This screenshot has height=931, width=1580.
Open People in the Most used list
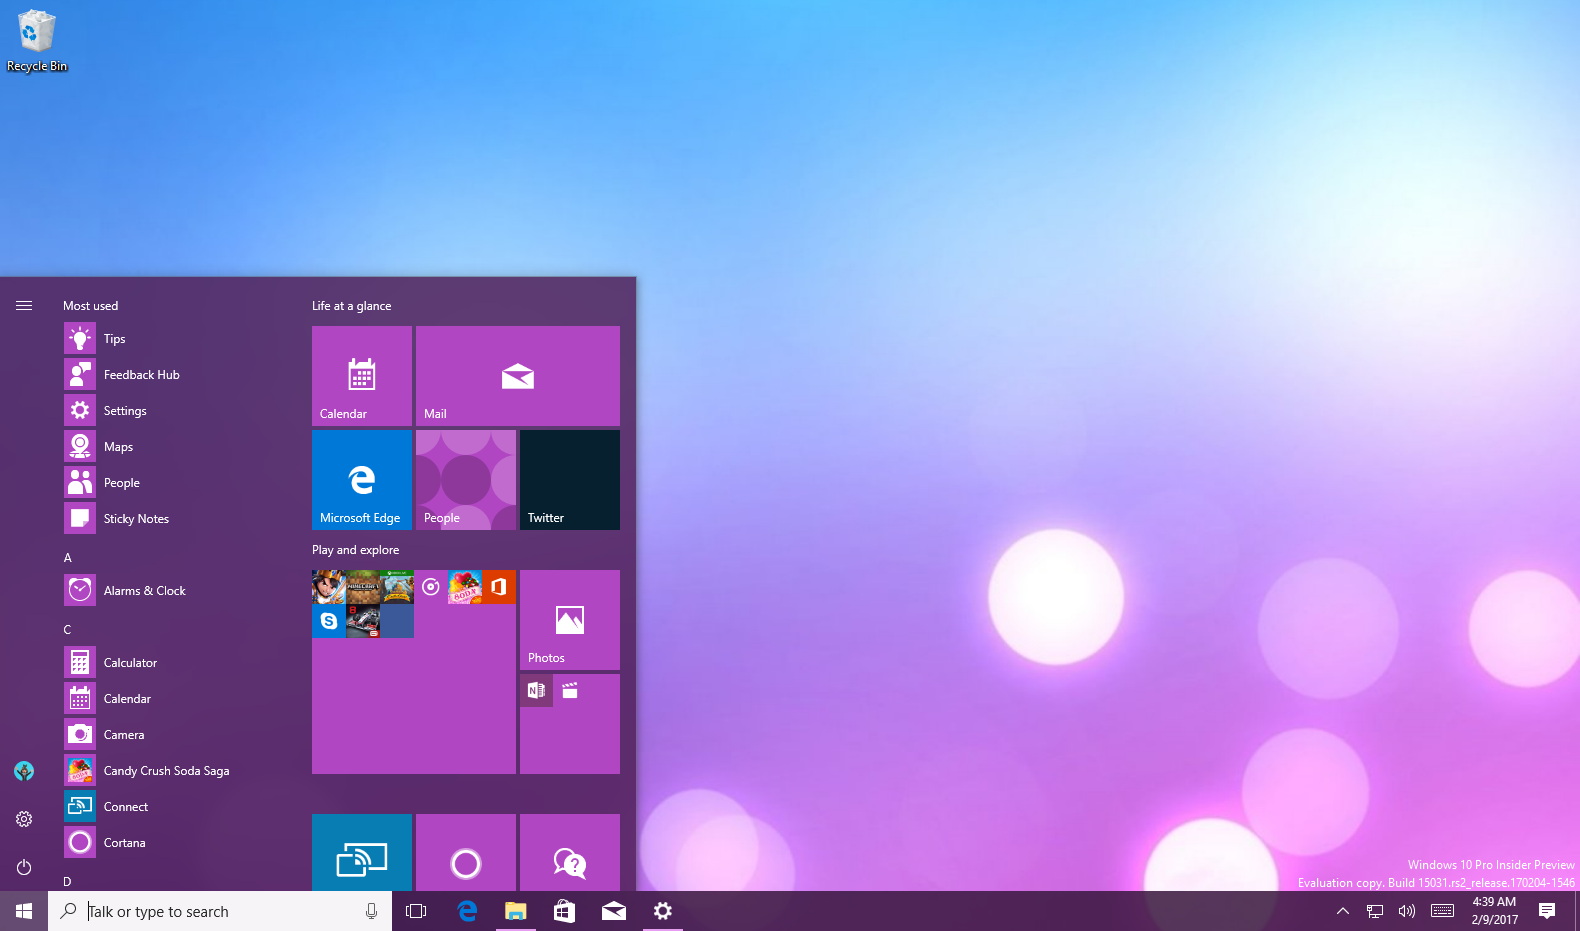180,483
